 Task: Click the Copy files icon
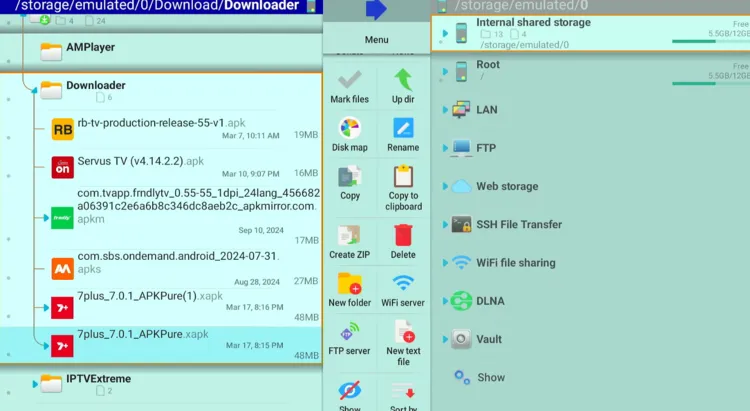(x=350, y=177)
